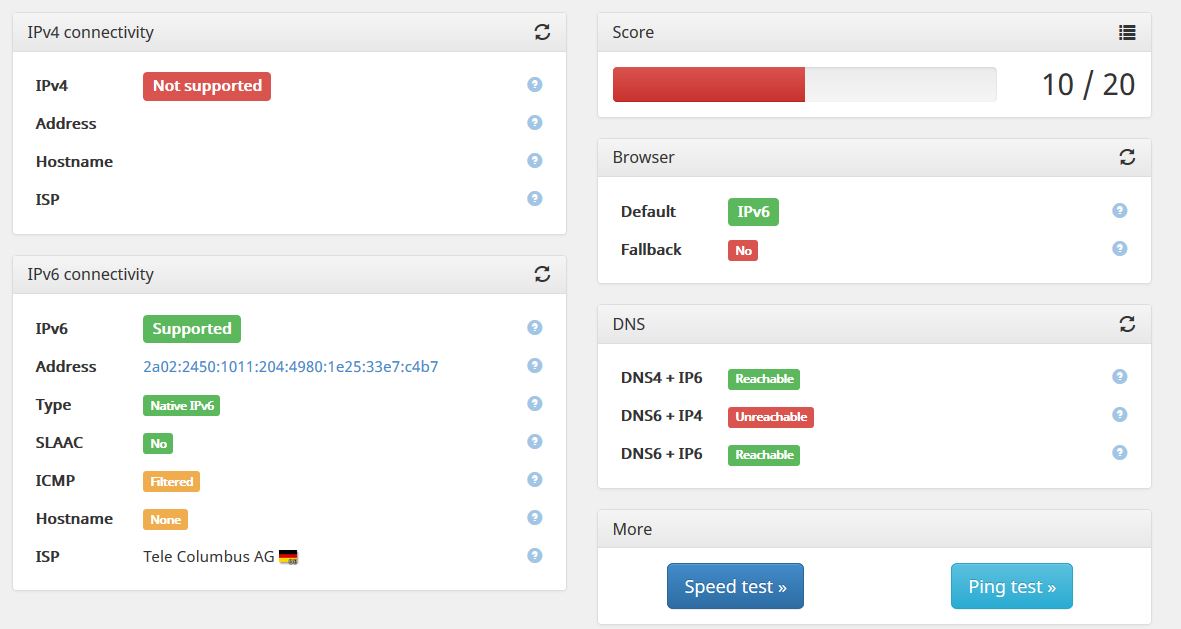
Task: Click the red score progress bar
Action: tap(708, 85)
